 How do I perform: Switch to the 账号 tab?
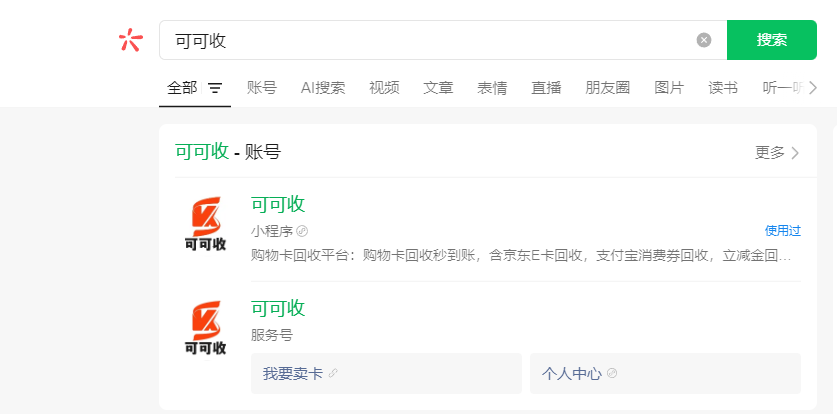(262, 88)
